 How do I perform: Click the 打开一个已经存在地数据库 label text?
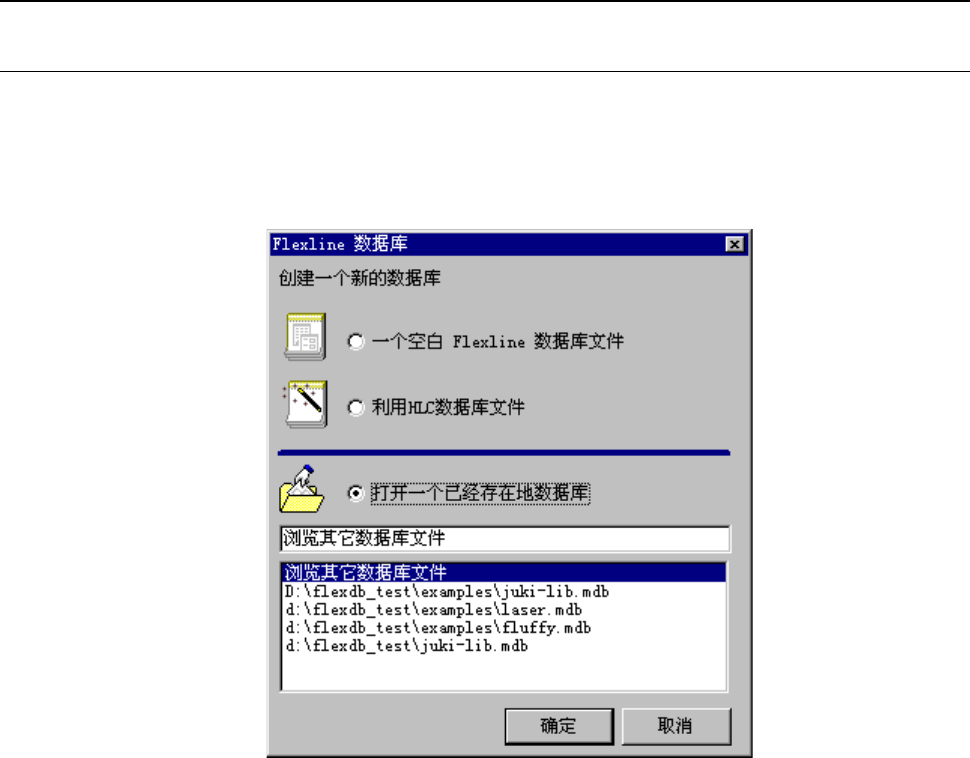tap(480, 493)
